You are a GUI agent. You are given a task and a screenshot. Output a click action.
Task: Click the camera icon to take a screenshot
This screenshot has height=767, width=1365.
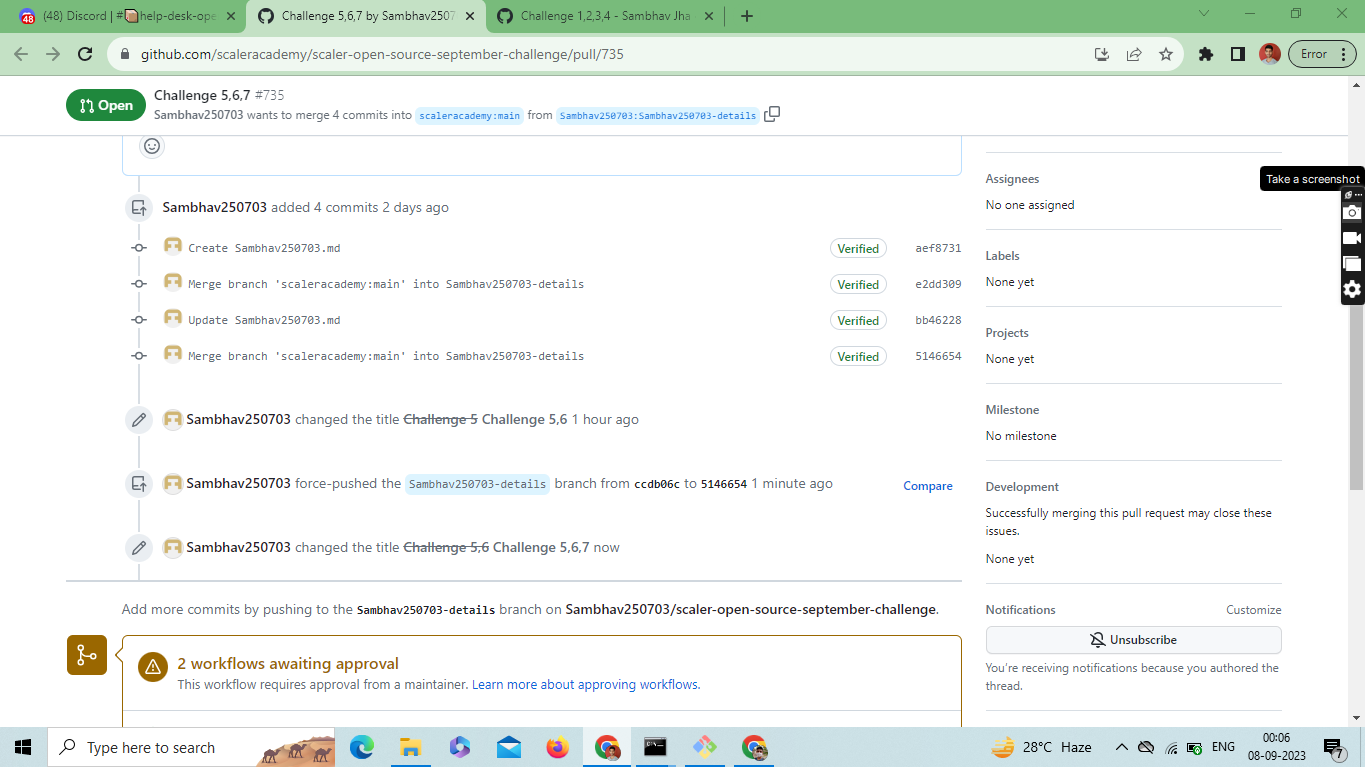pyautogui.click(x=1352, y=212)
